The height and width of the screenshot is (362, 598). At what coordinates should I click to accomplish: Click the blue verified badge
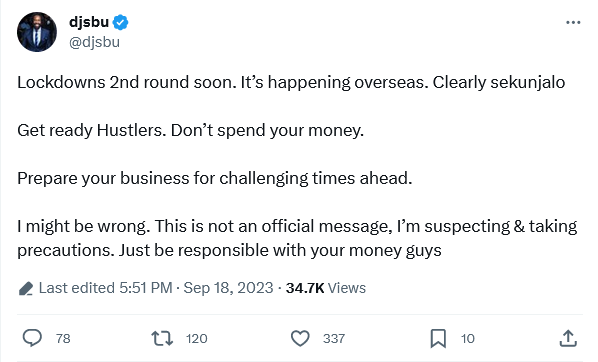point(121,23)
